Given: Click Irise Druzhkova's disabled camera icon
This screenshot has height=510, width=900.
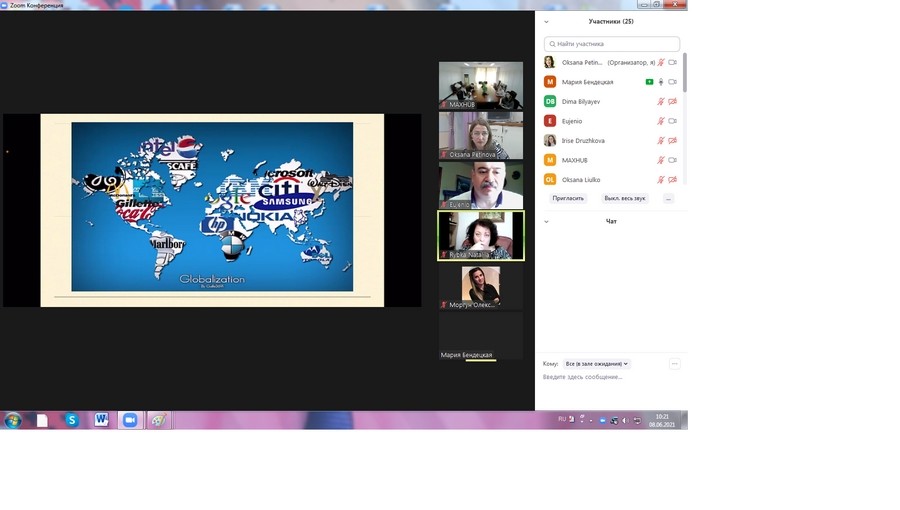Looking at the screenshot, I should (672, 141).
